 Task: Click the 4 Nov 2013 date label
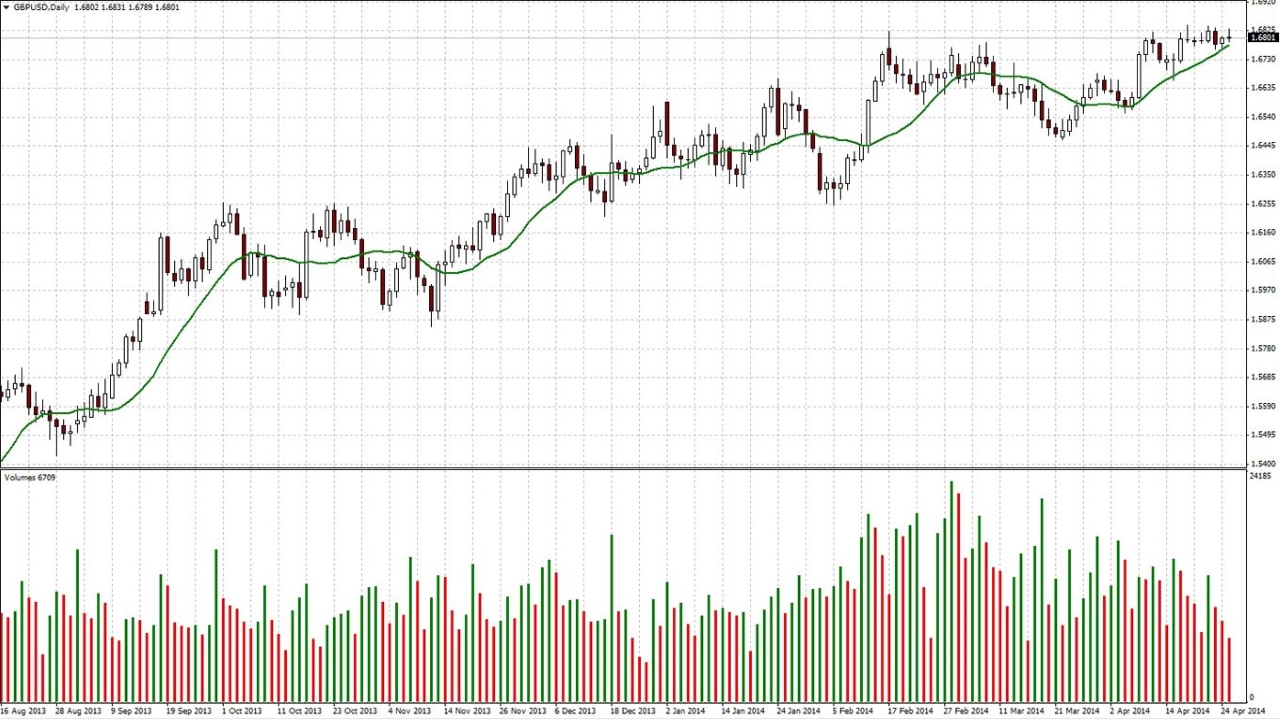(409, 711)
